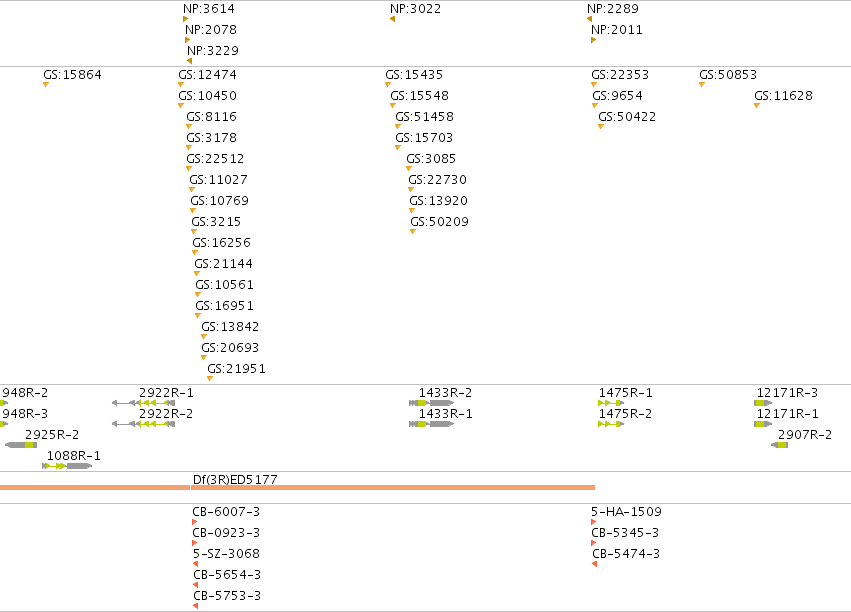Click the GS:22353 insertion
The height and width of the screenshot is (612, 851).
click(x=620, y=75)
